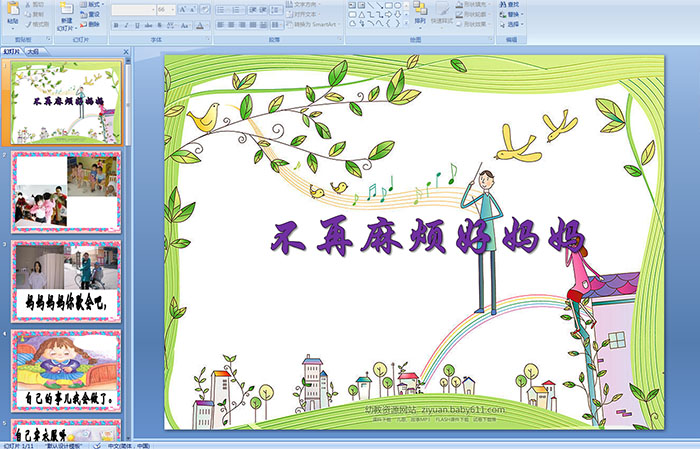Click the Decrease Font Size icon
This screenshot has height=449, width=700.
(193, 9)
